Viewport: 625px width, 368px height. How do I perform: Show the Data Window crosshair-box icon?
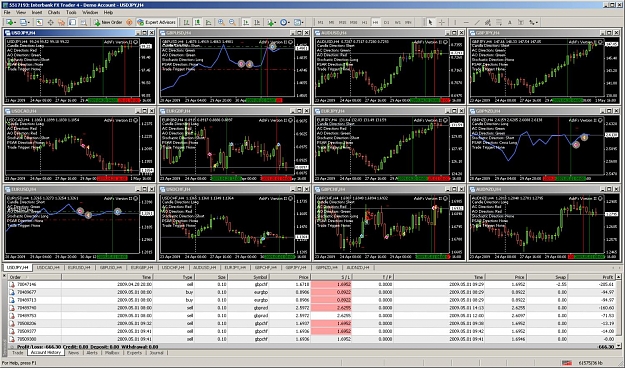tap(50, 22)
